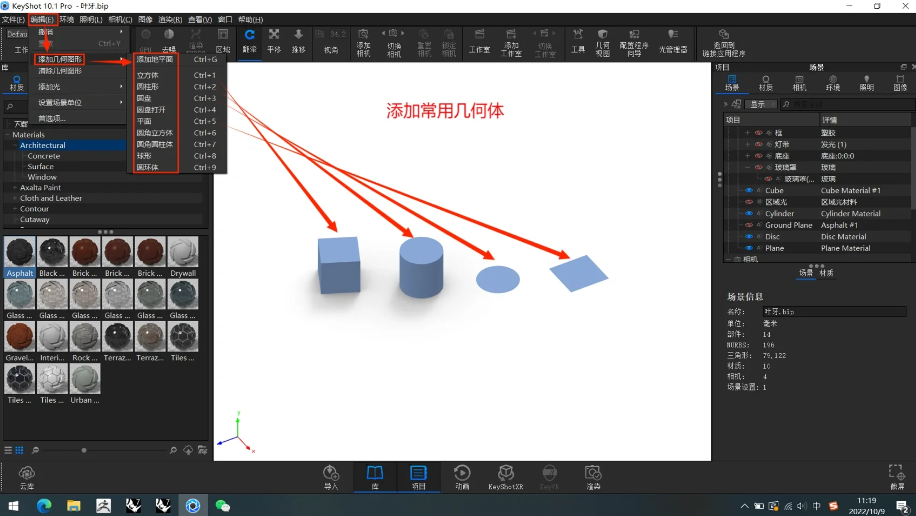Expand the Axalta Paint material folder
The width and height of the screenshot is (916, 516).
14,187
